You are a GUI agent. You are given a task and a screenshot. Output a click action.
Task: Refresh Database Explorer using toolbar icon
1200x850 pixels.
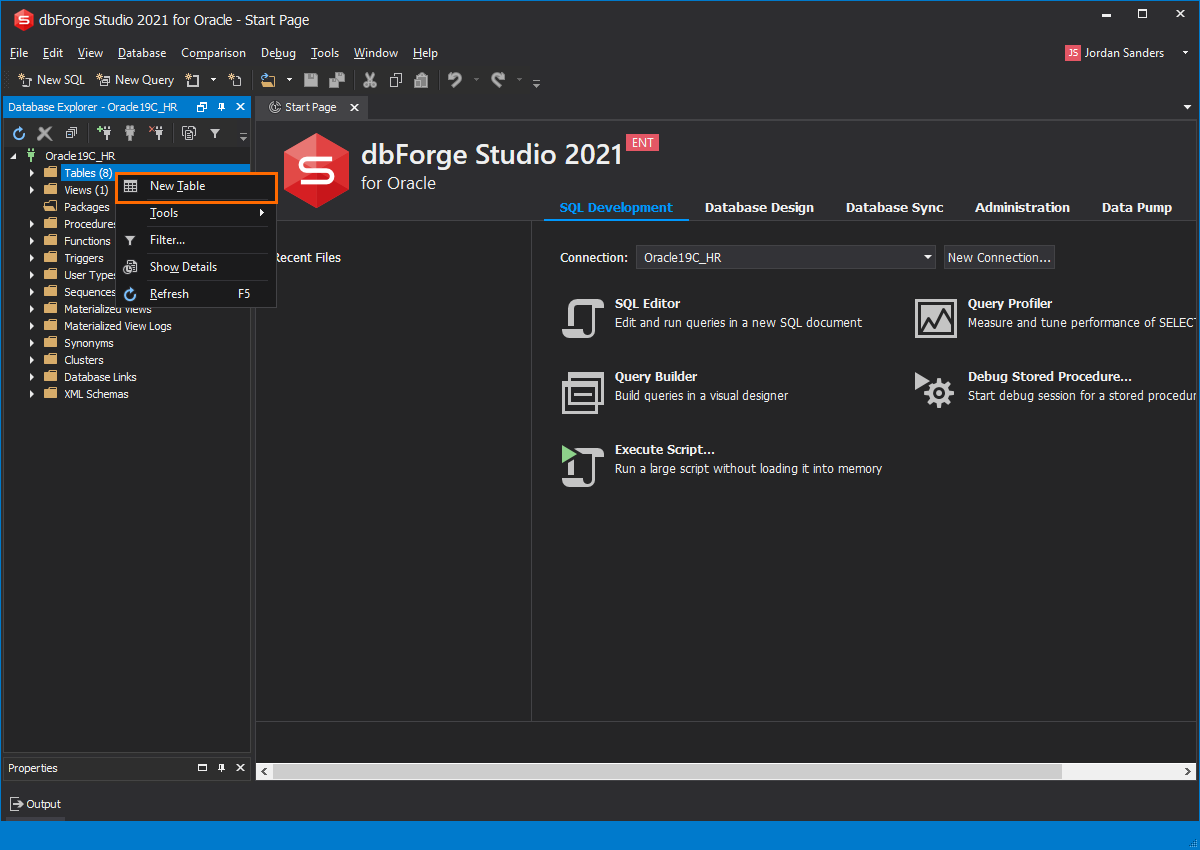(x=19, y=133)
